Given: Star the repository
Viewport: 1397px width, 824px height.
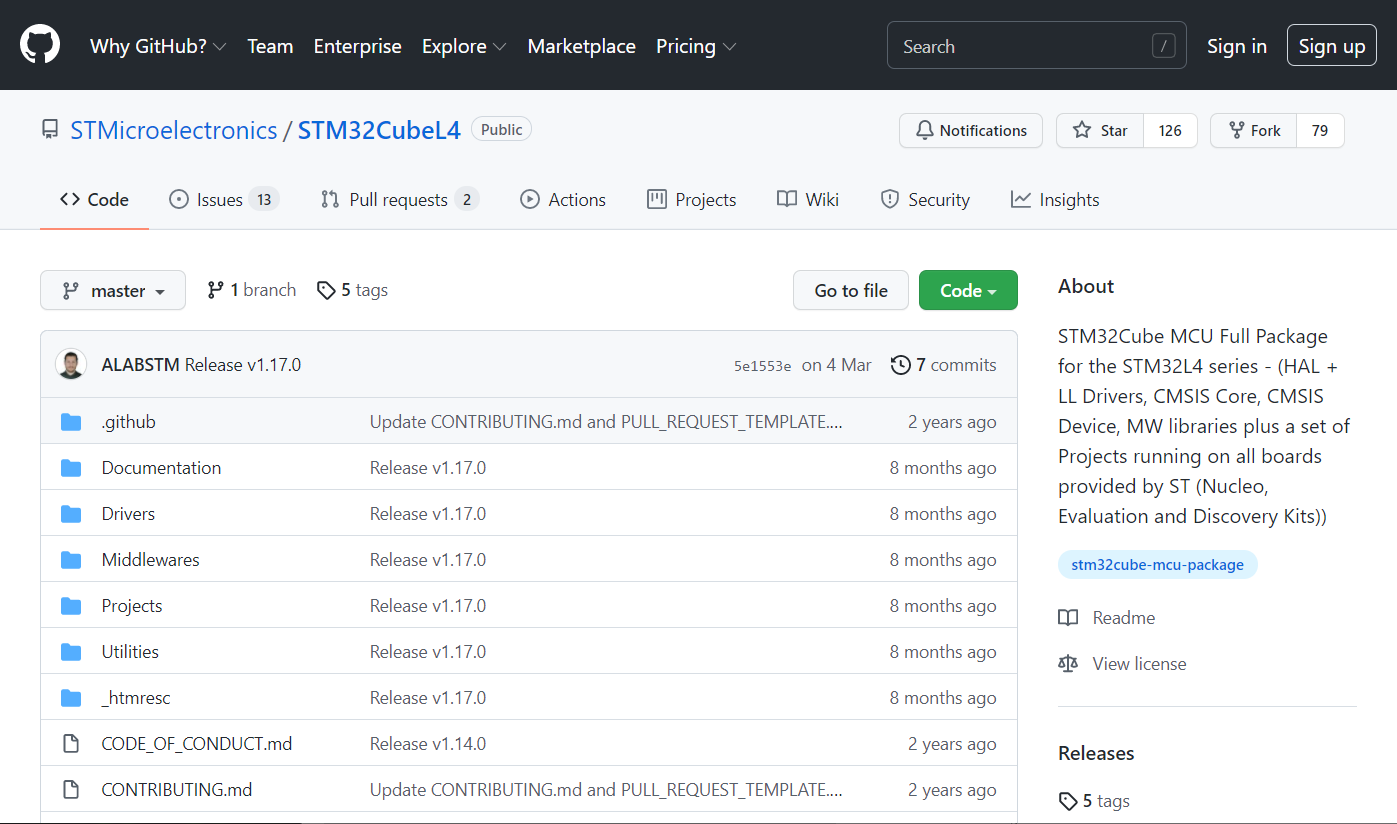Looking at the screenshot, I should point(1100,131).
